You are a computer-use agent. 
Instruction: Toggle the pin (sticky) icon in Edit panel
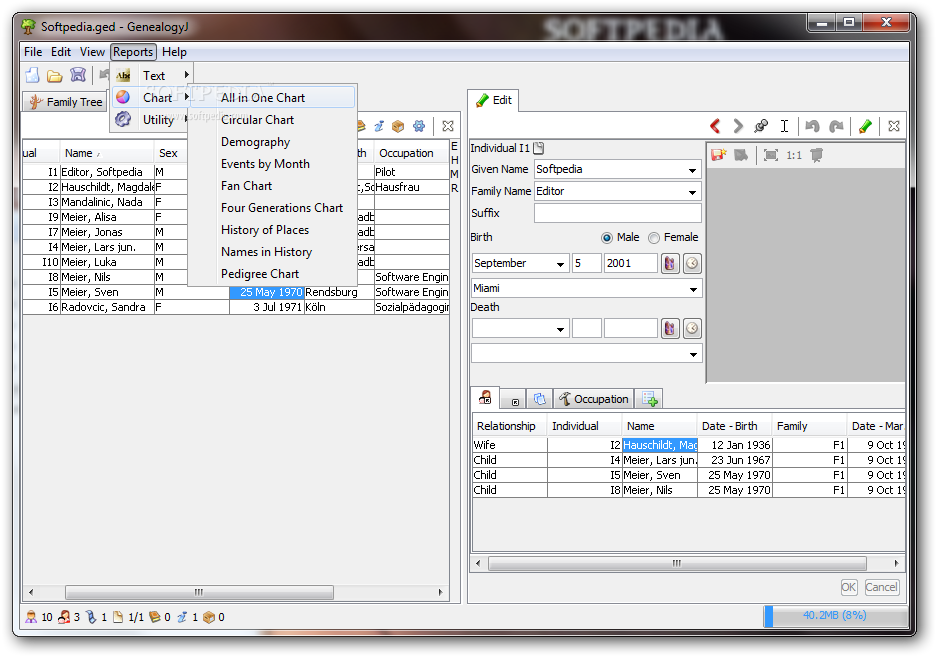coord(761,126)
